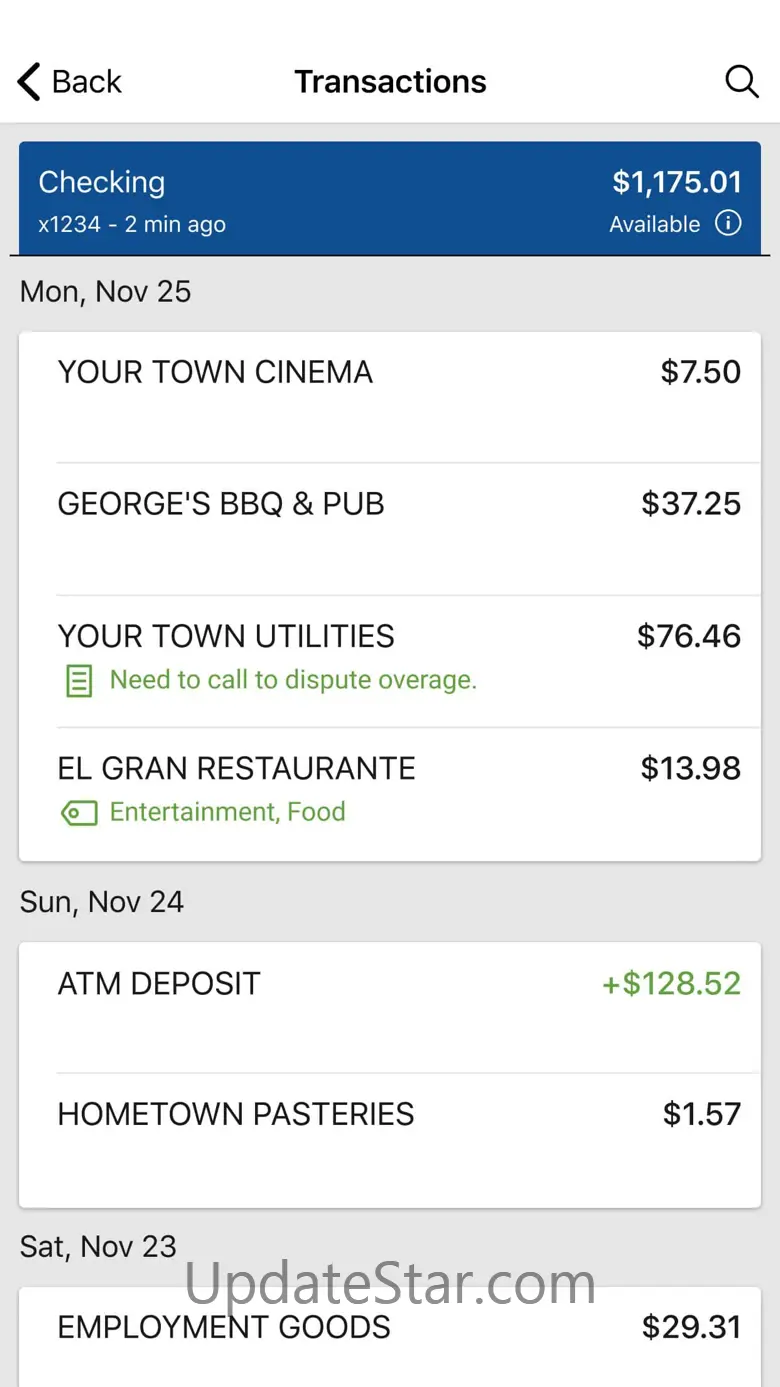Tap the Transactions title
Viewport: 780px width, 1387px height.
coord(390,82)
